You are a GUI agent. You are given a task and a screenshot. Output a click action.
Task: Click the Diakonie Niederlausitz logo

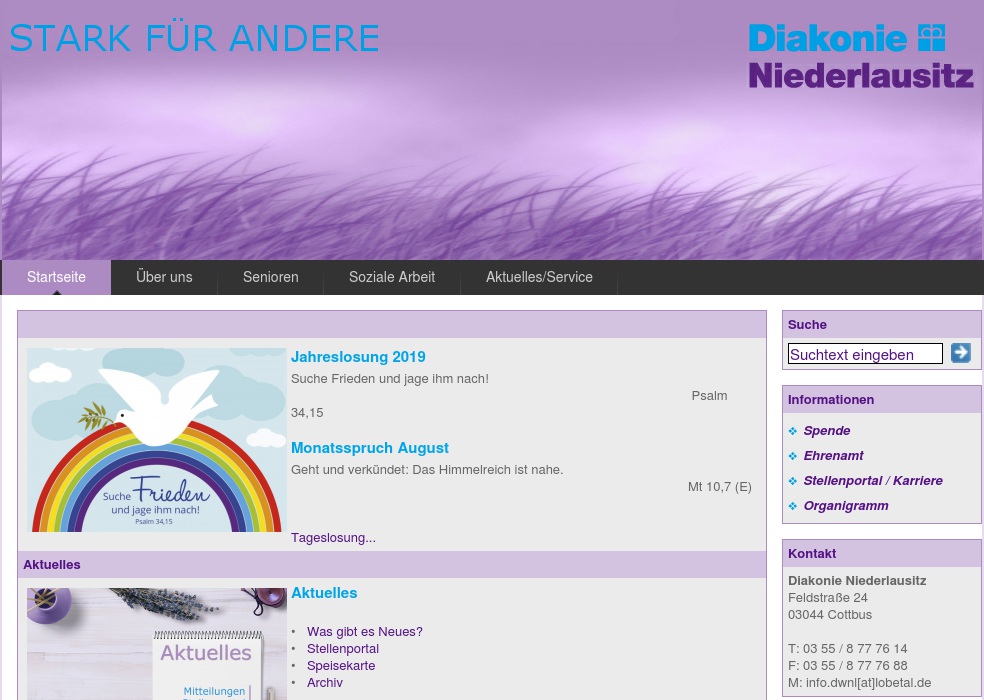pos(860,56)
